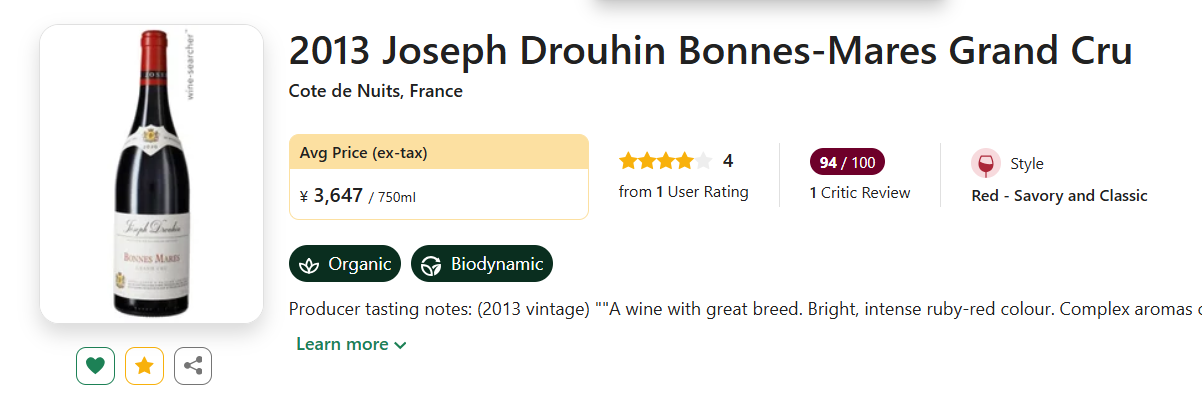Open the Red - Savory and Classic style link
Screen dimensions: 1202x417
pyautogui.click(x=1059, y=196)
